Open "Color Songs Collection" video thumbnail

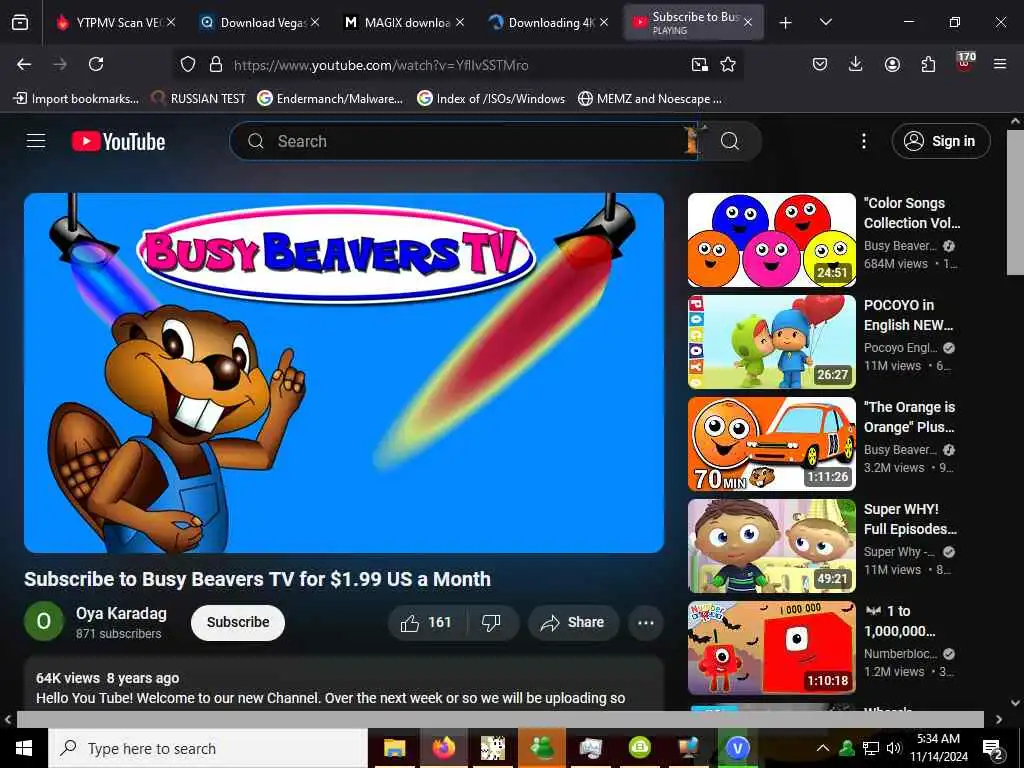771,240
